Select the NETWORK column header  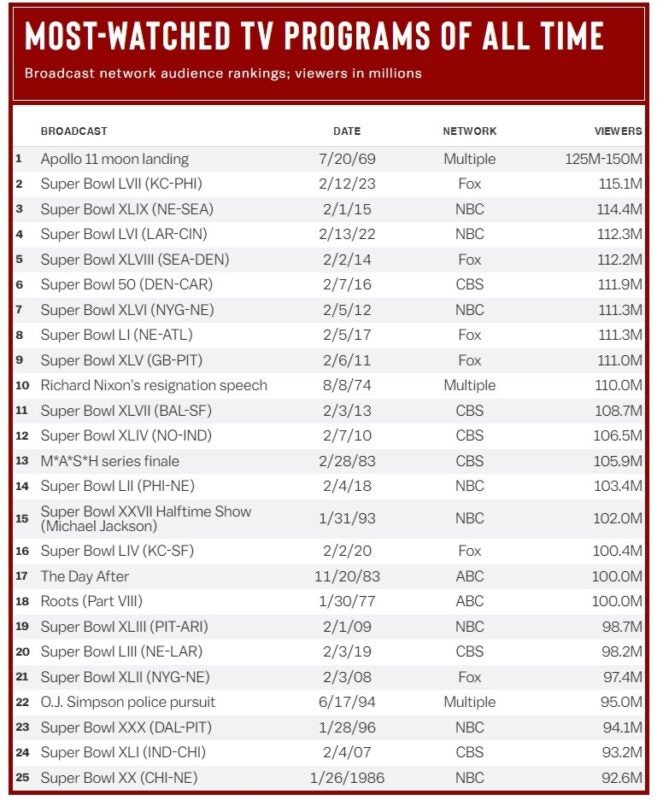469,131
